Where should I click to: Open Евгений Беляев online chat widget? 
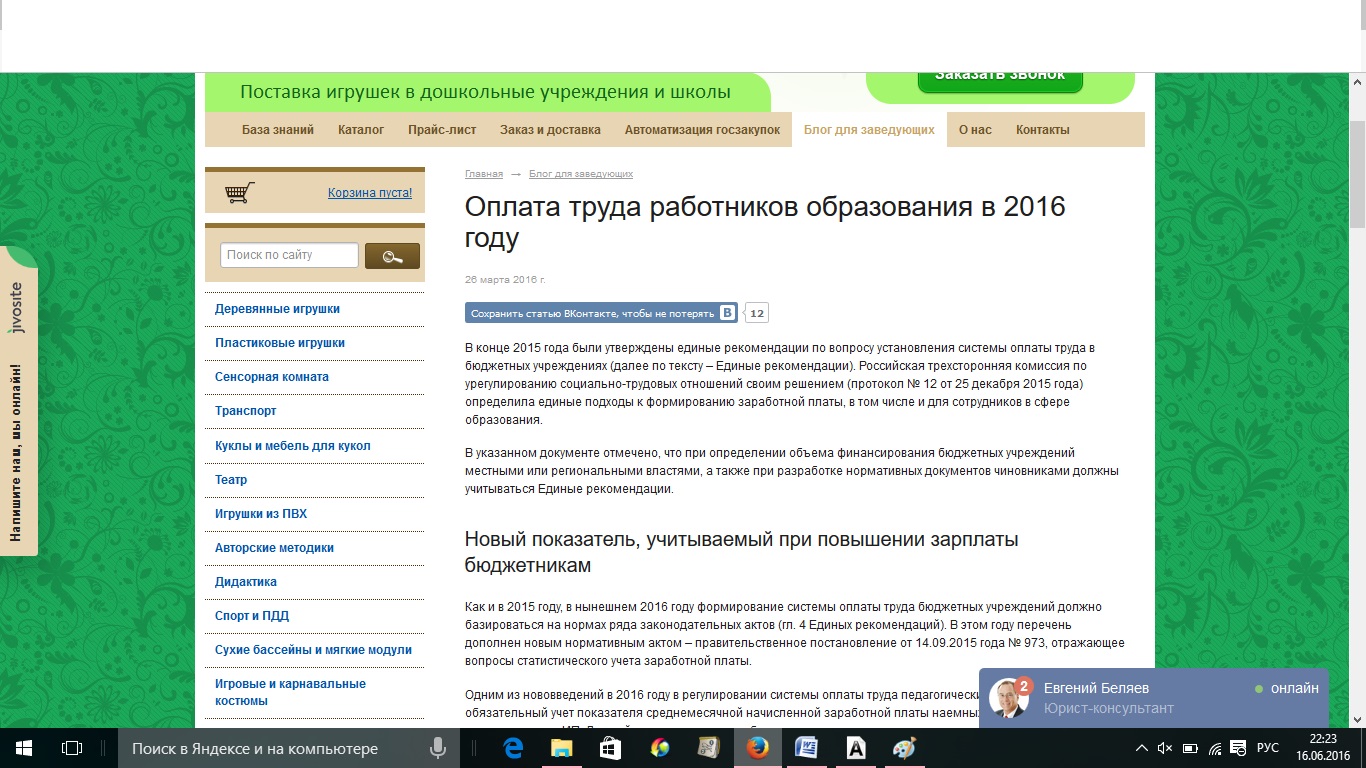(x=1154, y=698)
